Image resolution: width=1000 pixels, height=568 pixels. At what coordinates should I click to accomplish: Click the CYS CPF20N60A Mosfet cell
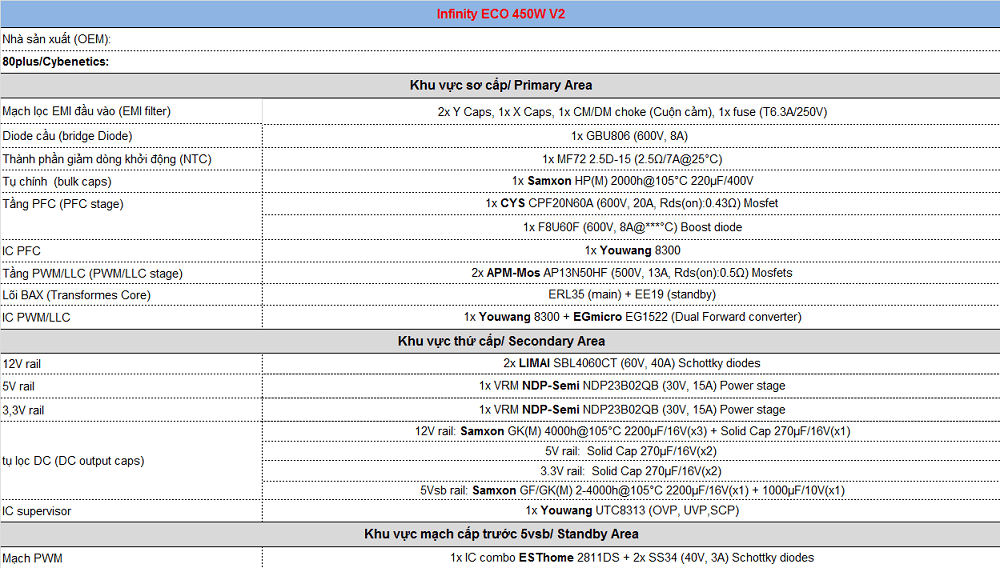631,203
